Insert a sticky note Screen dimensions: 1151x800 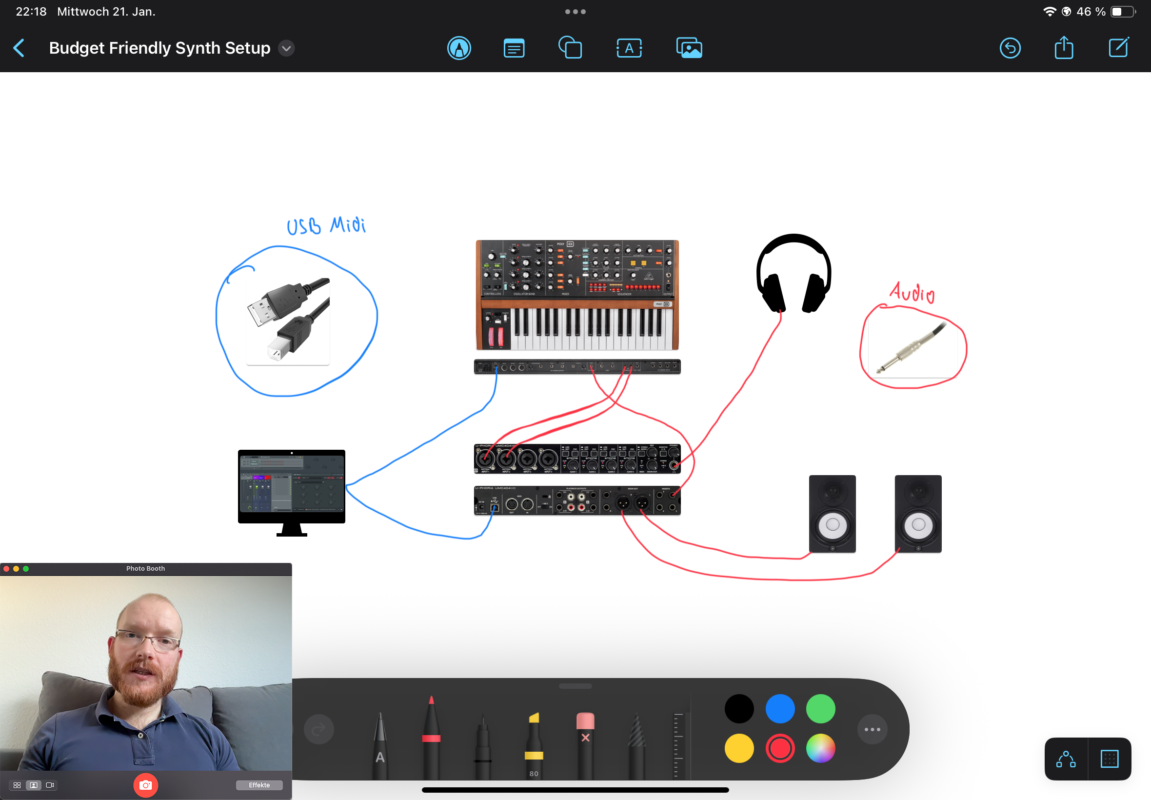coord(514,48)
